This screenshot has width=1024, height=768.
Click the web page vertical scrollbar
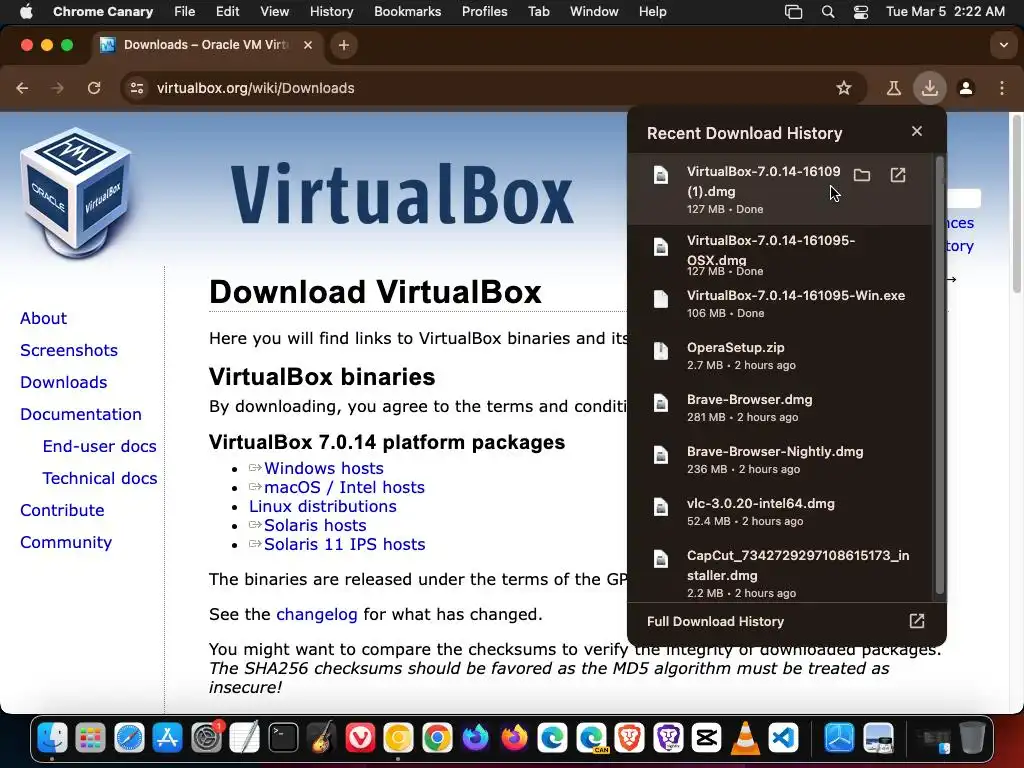pyautogui.click(x=1017, y=204)
